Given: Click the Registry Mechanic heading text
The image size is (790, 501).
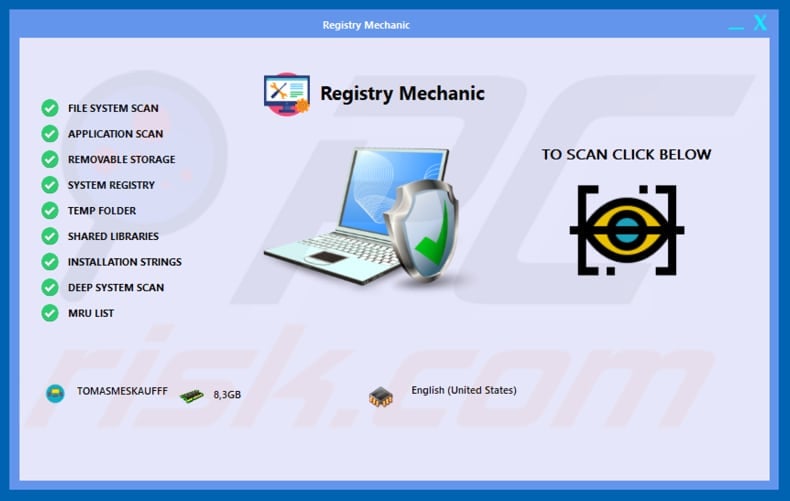Looking at the screenshot, I should point(402,94).
